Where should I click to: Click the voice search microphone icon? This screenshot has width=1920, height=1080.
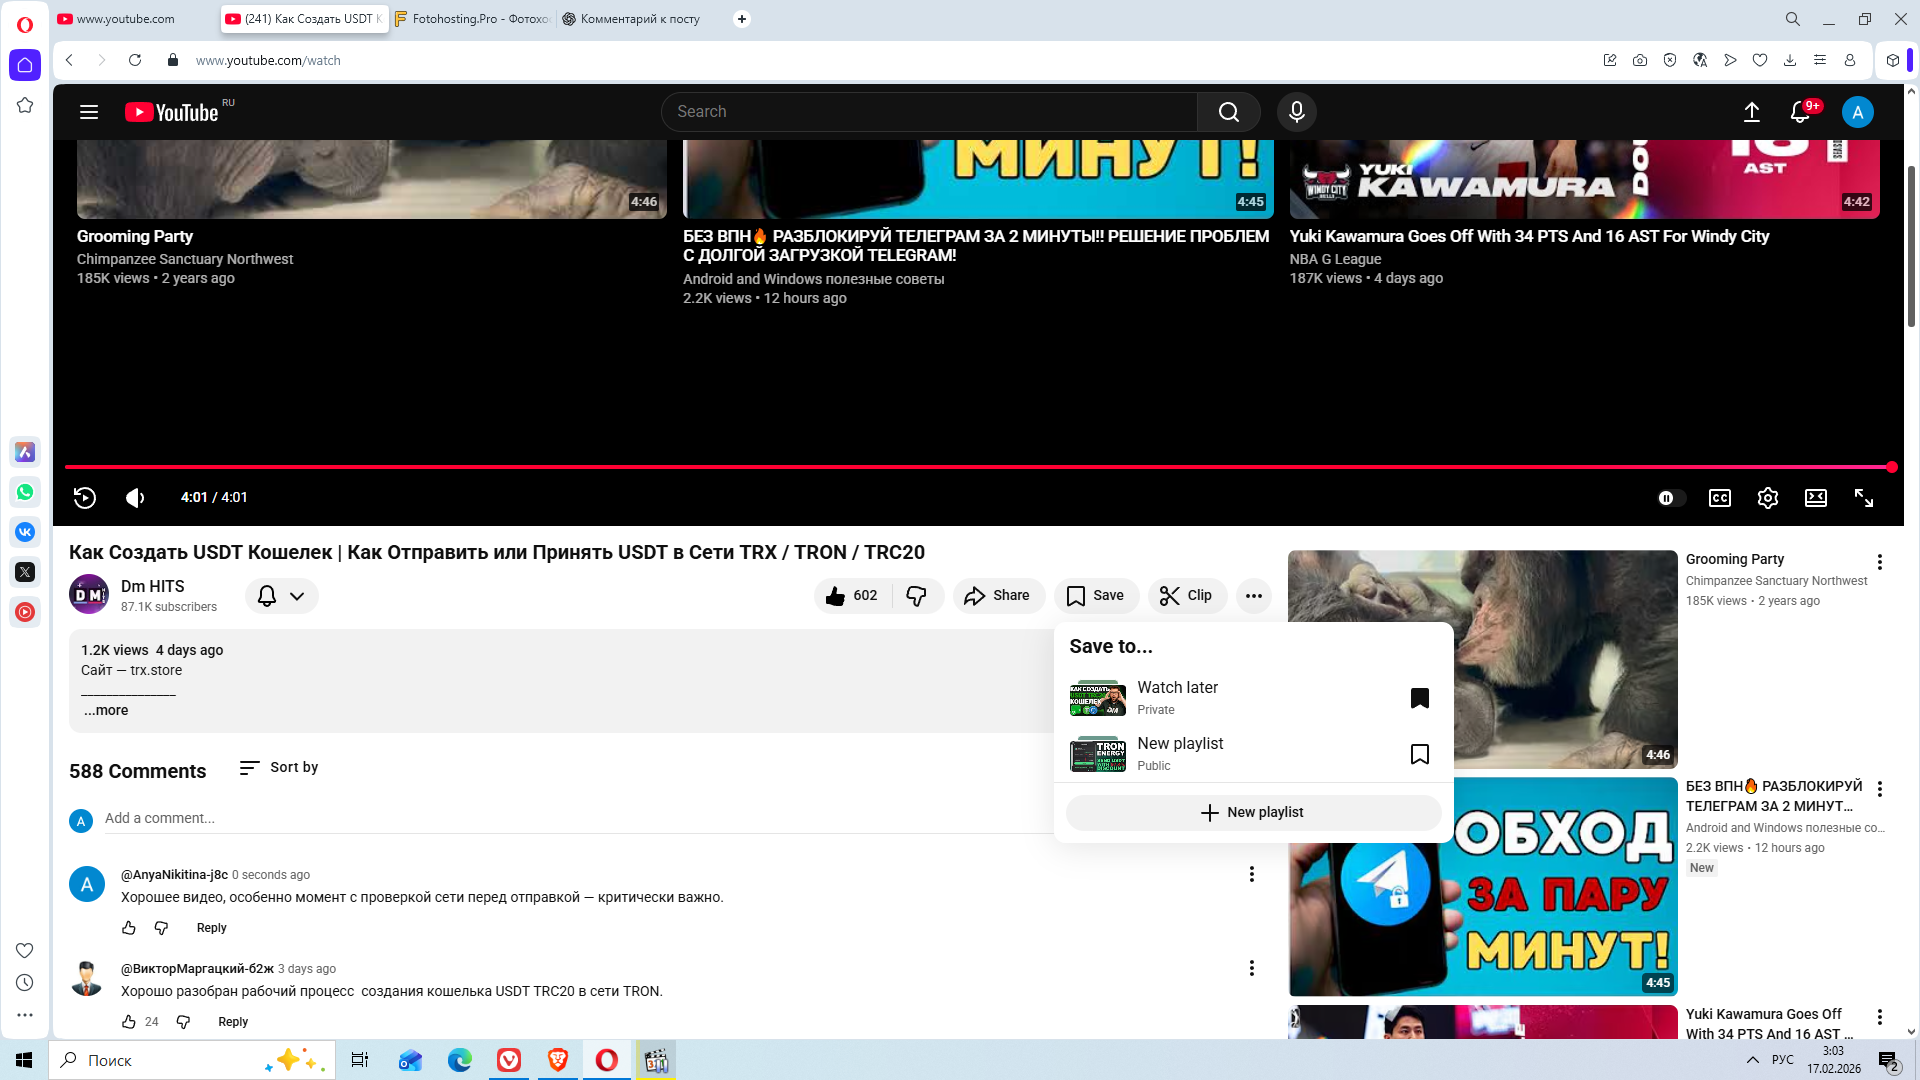pyautogui.click(x=1296, y=112)
